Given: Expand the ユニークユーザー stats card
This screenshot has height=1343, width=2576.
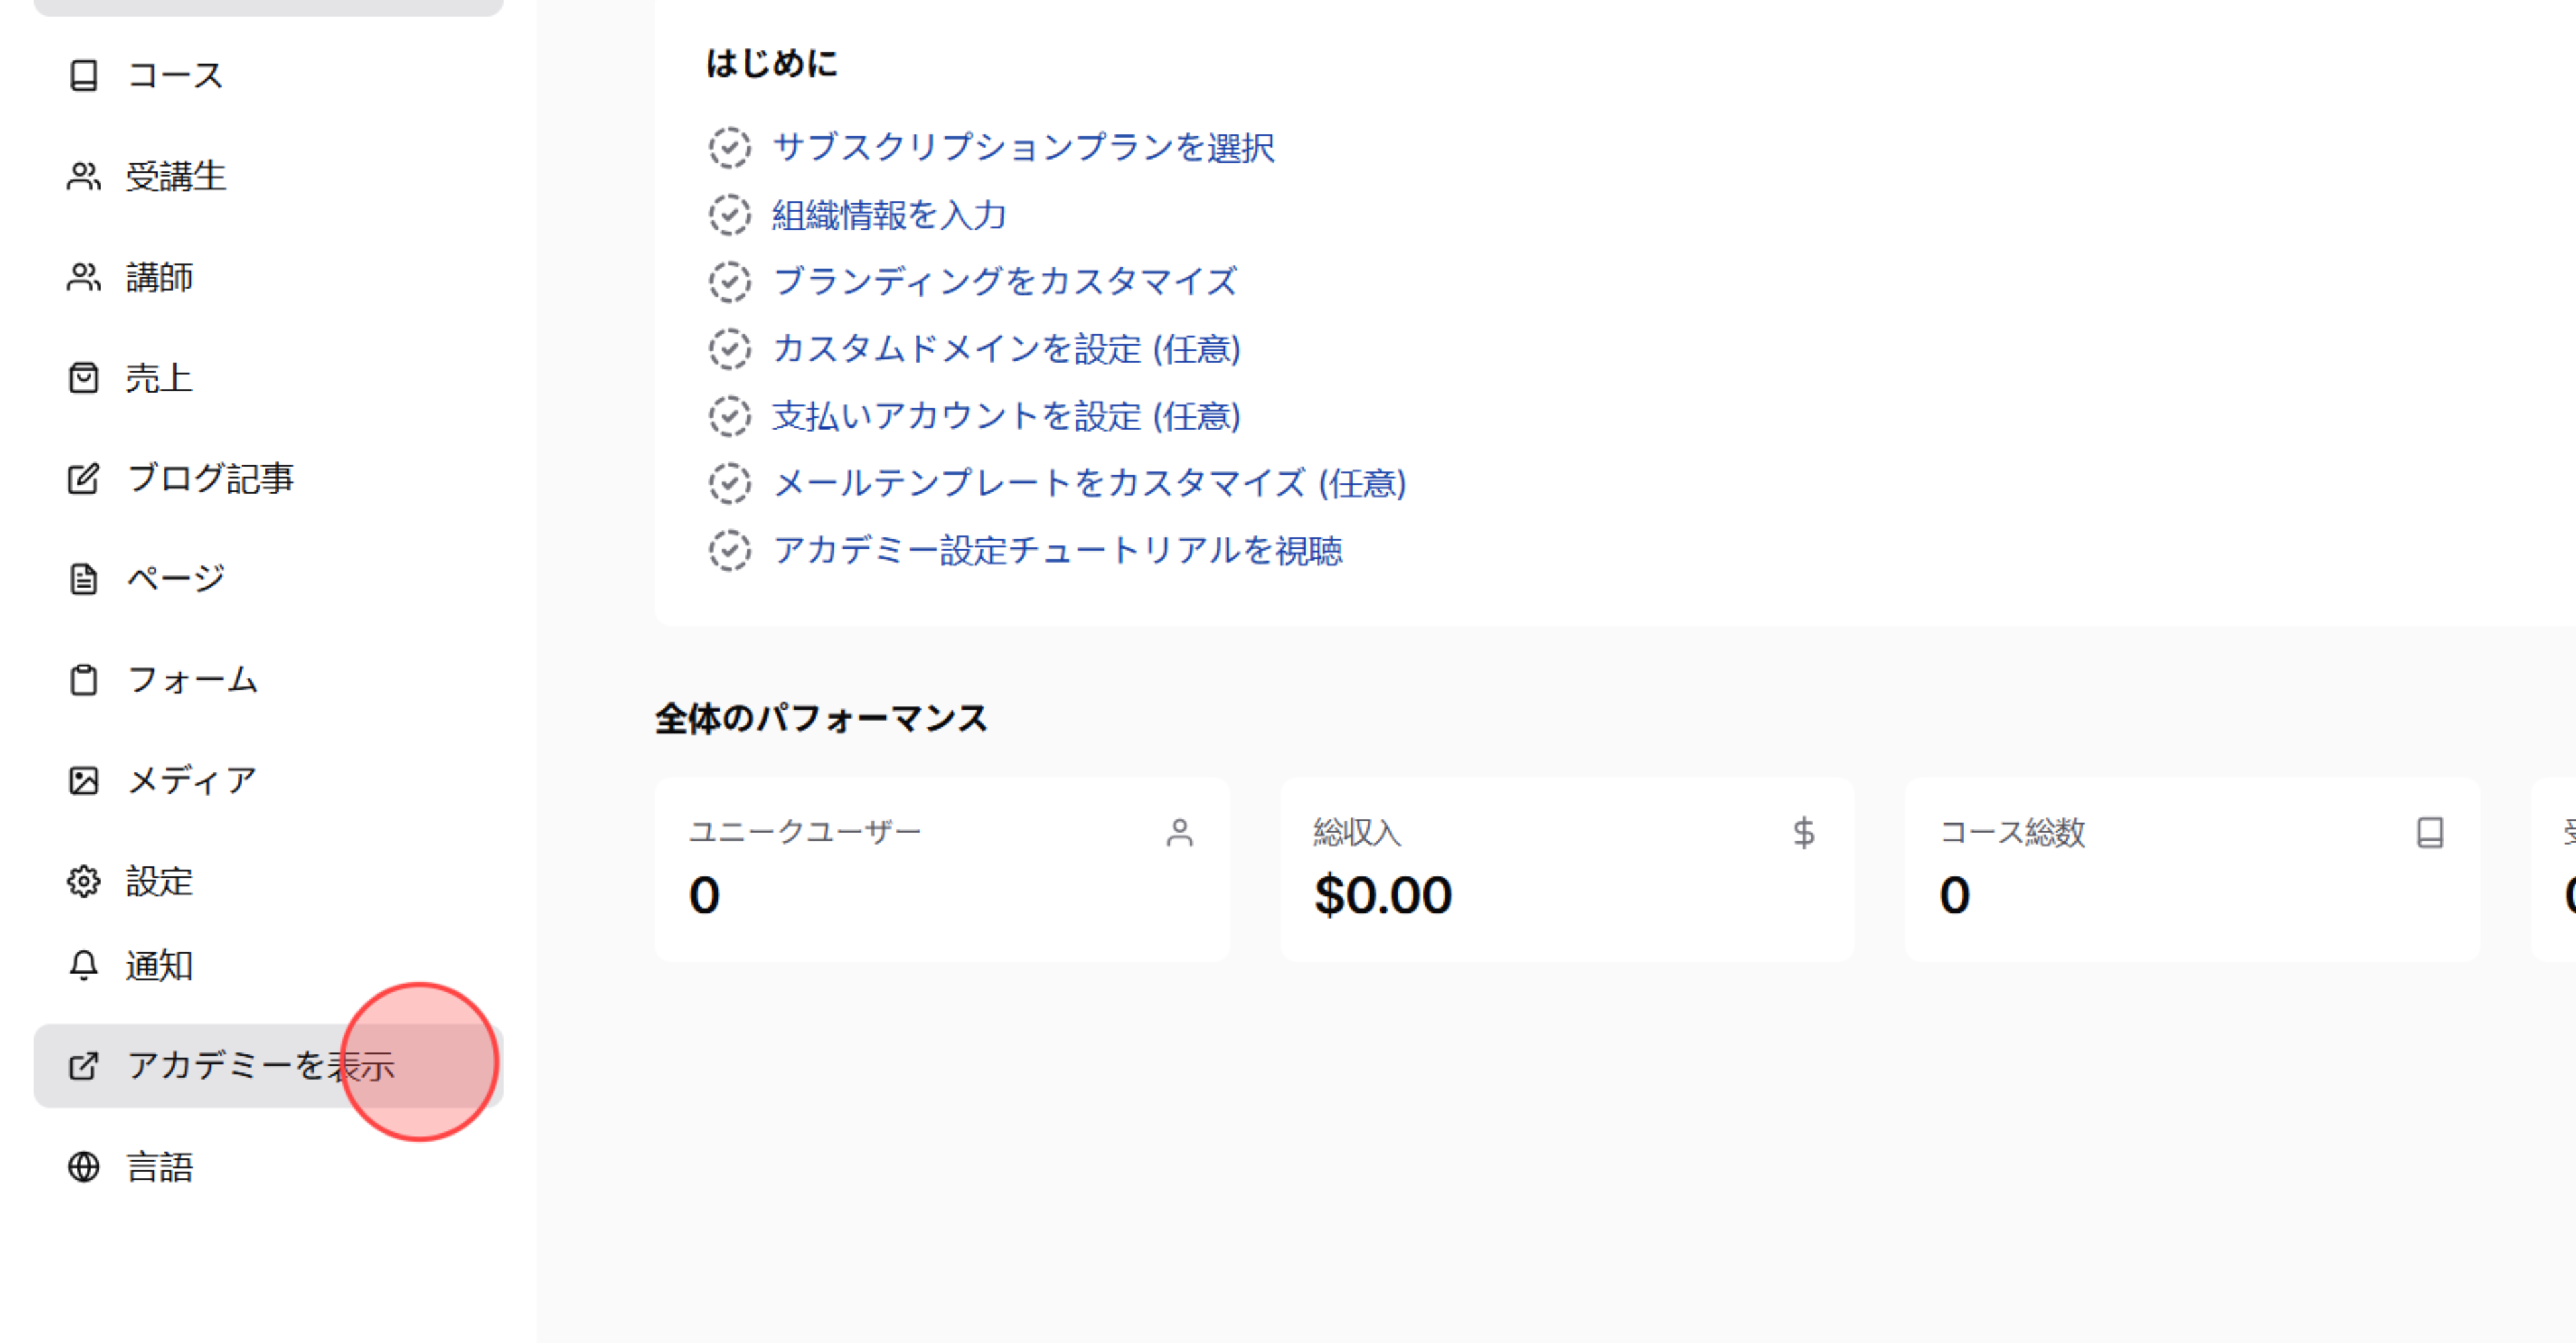Looking at the screenshot, I should (942, 868).
